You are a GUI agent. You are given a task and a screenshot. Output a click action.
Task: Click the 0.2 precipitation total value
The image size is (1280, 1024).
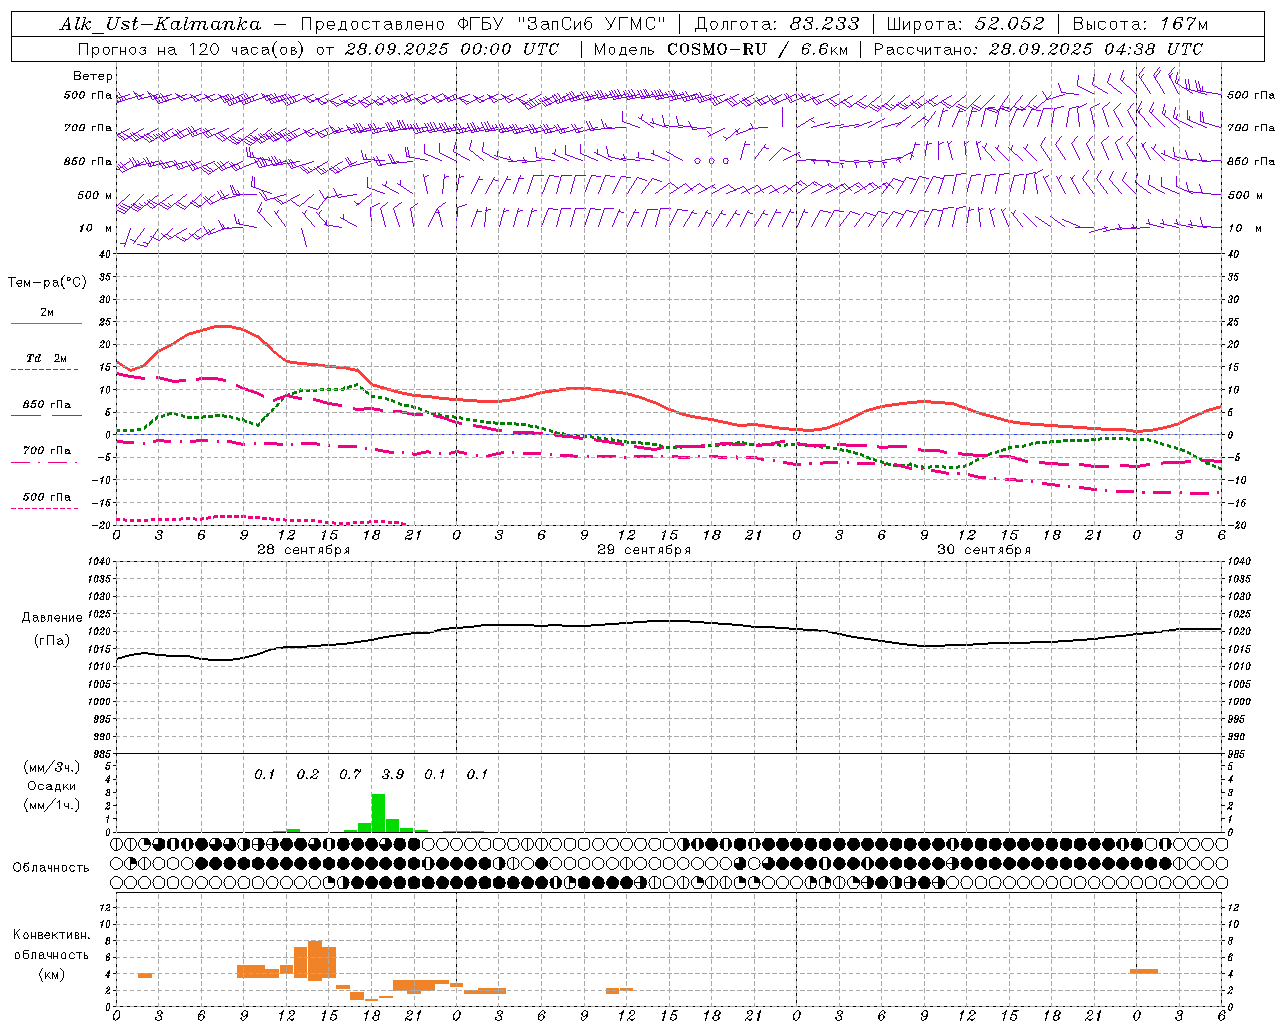308,774
